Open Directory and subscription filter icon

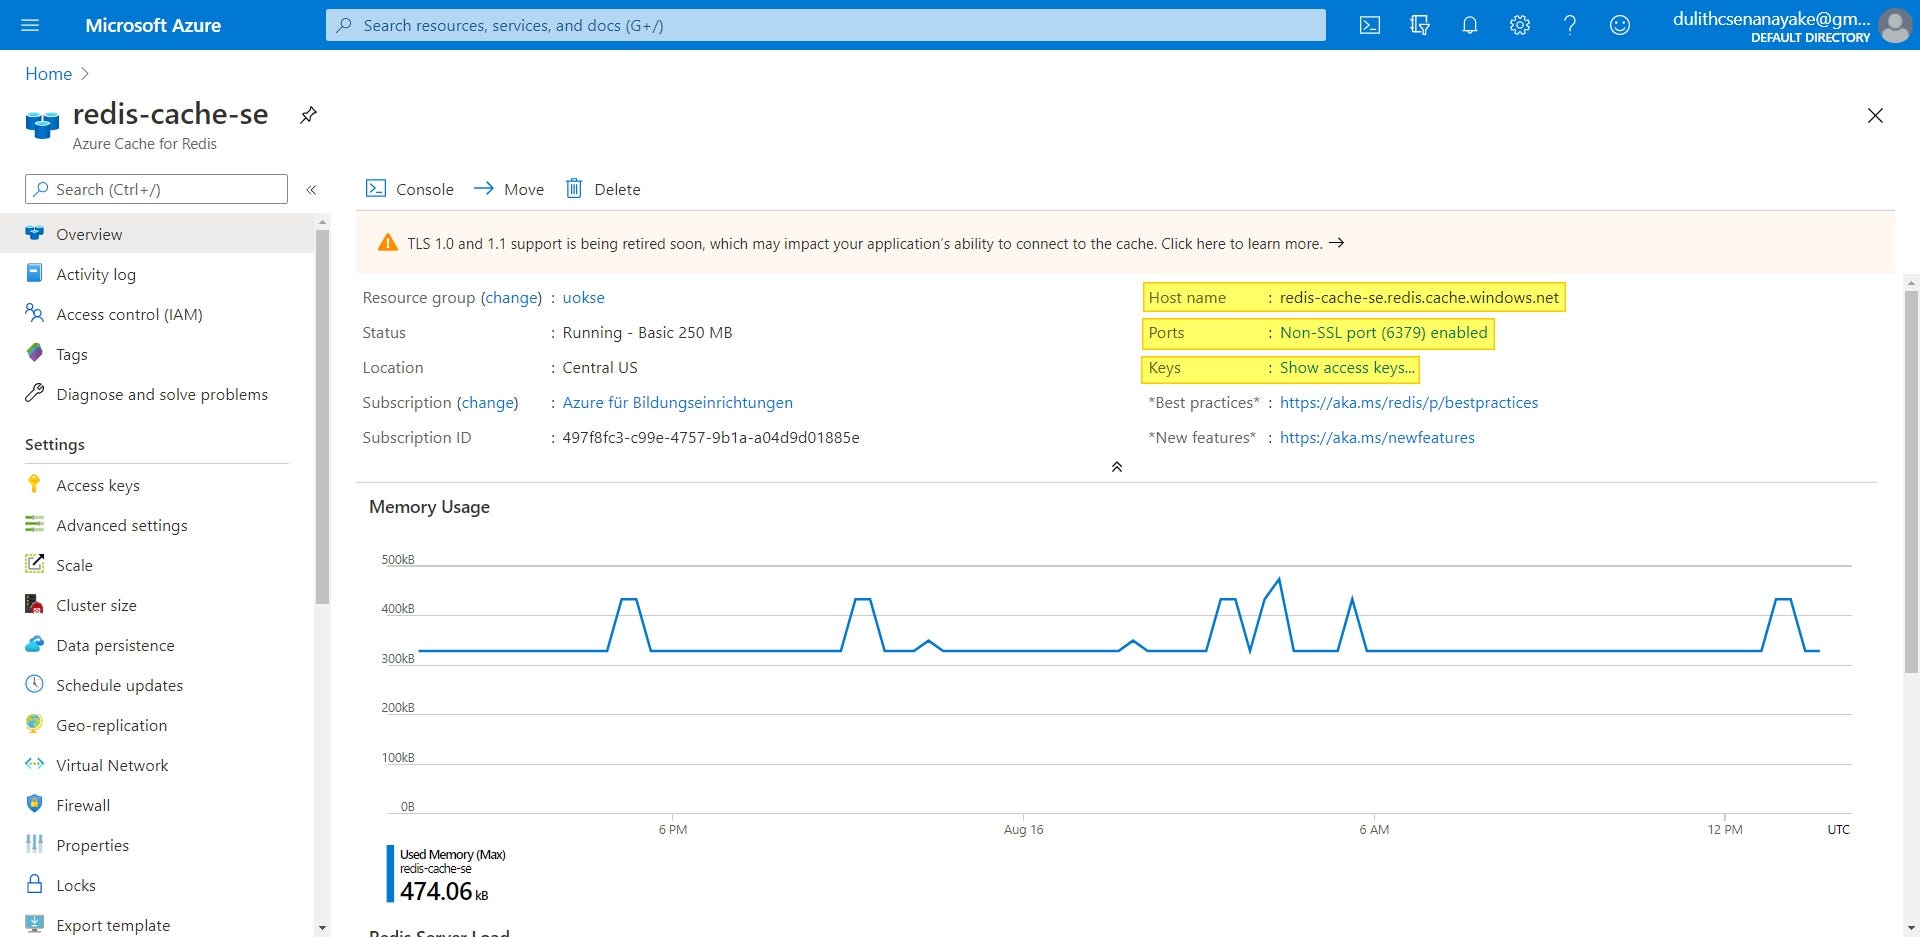pyautogui.click(x=1420, y=25)
